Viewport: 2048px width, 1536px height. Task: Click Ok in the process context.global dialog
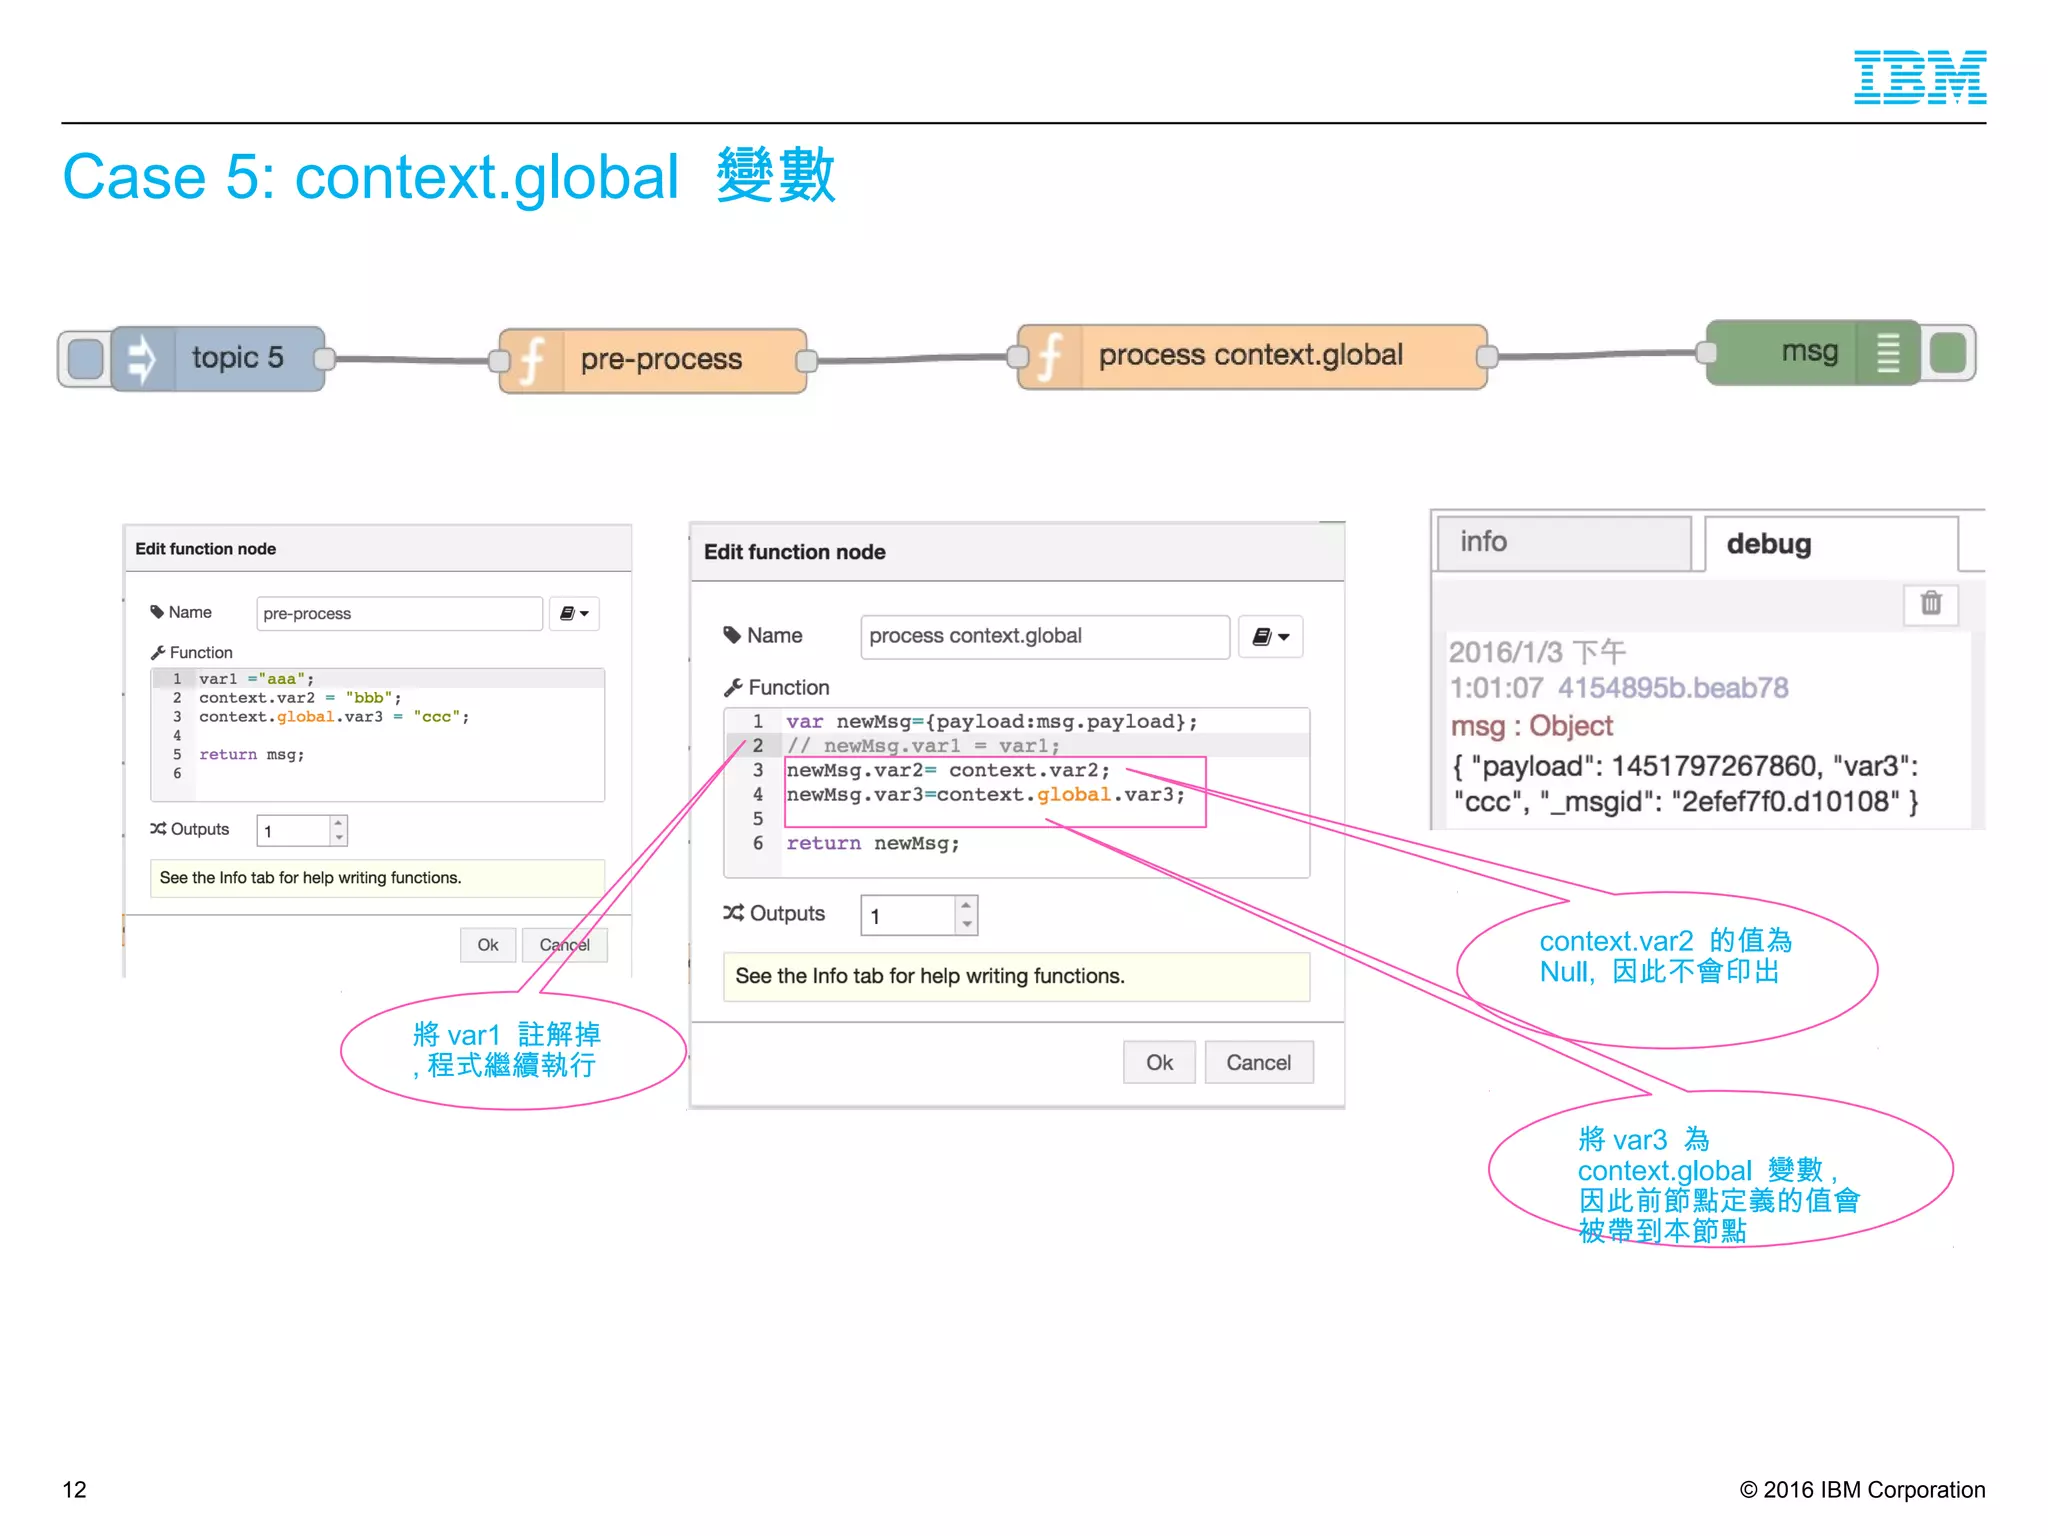1159,1062
